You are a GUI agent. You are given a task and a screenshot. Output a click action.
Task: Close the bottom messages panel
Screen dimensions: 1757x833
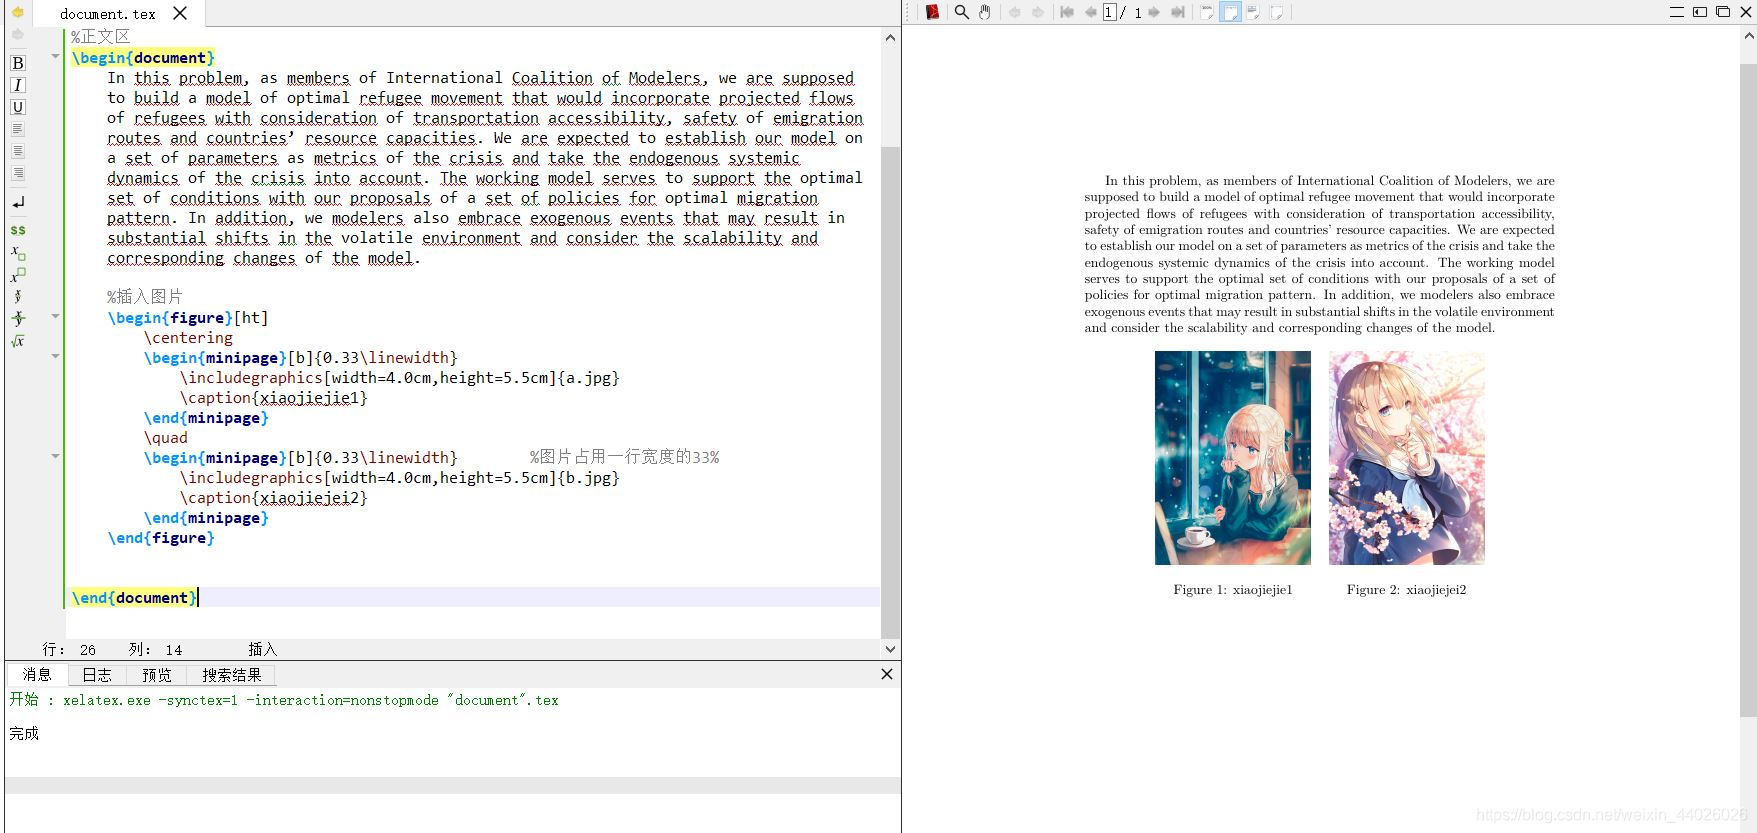(887, 674)
